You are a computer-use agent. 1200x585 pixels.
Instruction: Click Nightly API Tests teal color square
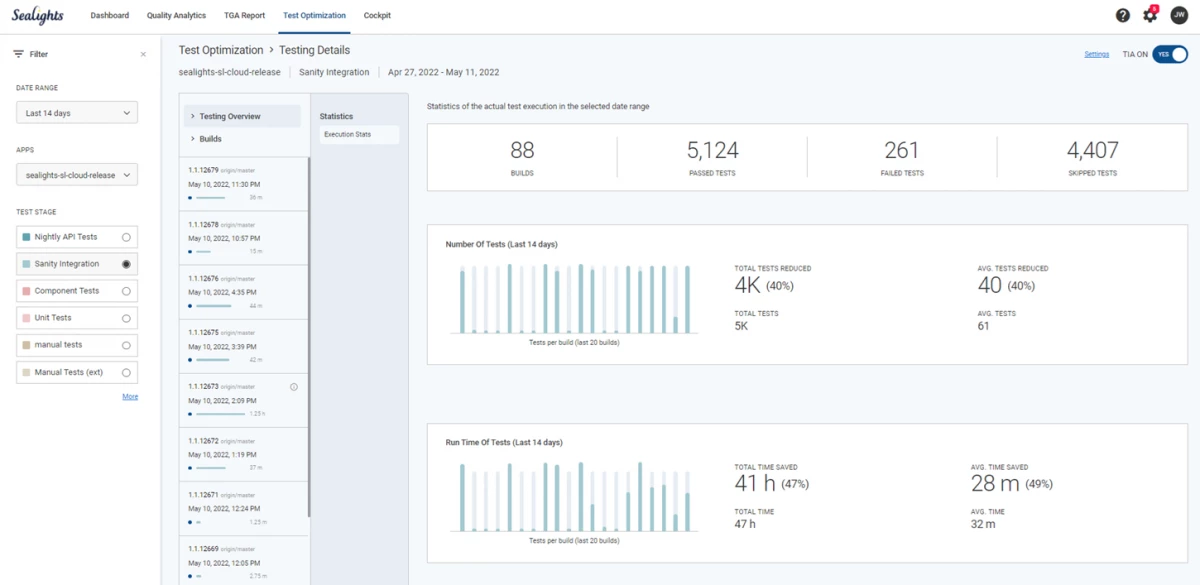(x=26, y=237)
